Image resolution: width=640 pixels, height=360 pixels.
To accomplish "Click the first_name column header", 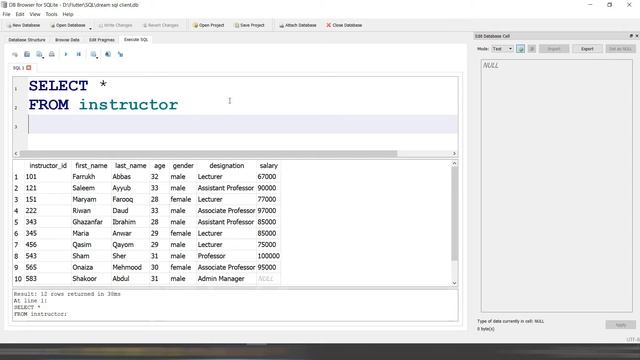I will [x=91, y=166].
